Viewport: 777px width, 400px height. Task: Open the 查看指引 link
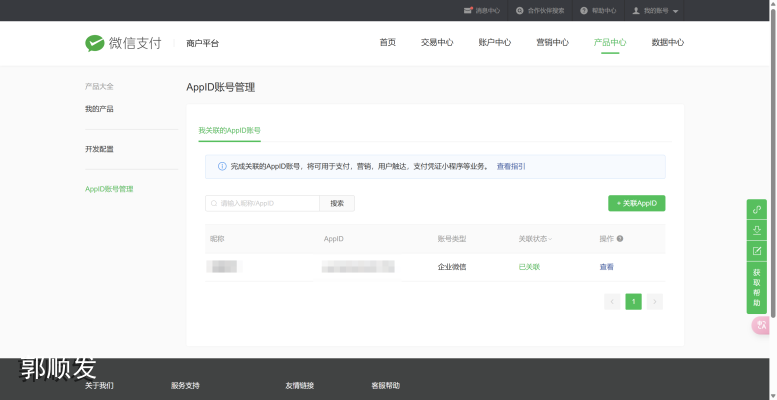[511, 167]
